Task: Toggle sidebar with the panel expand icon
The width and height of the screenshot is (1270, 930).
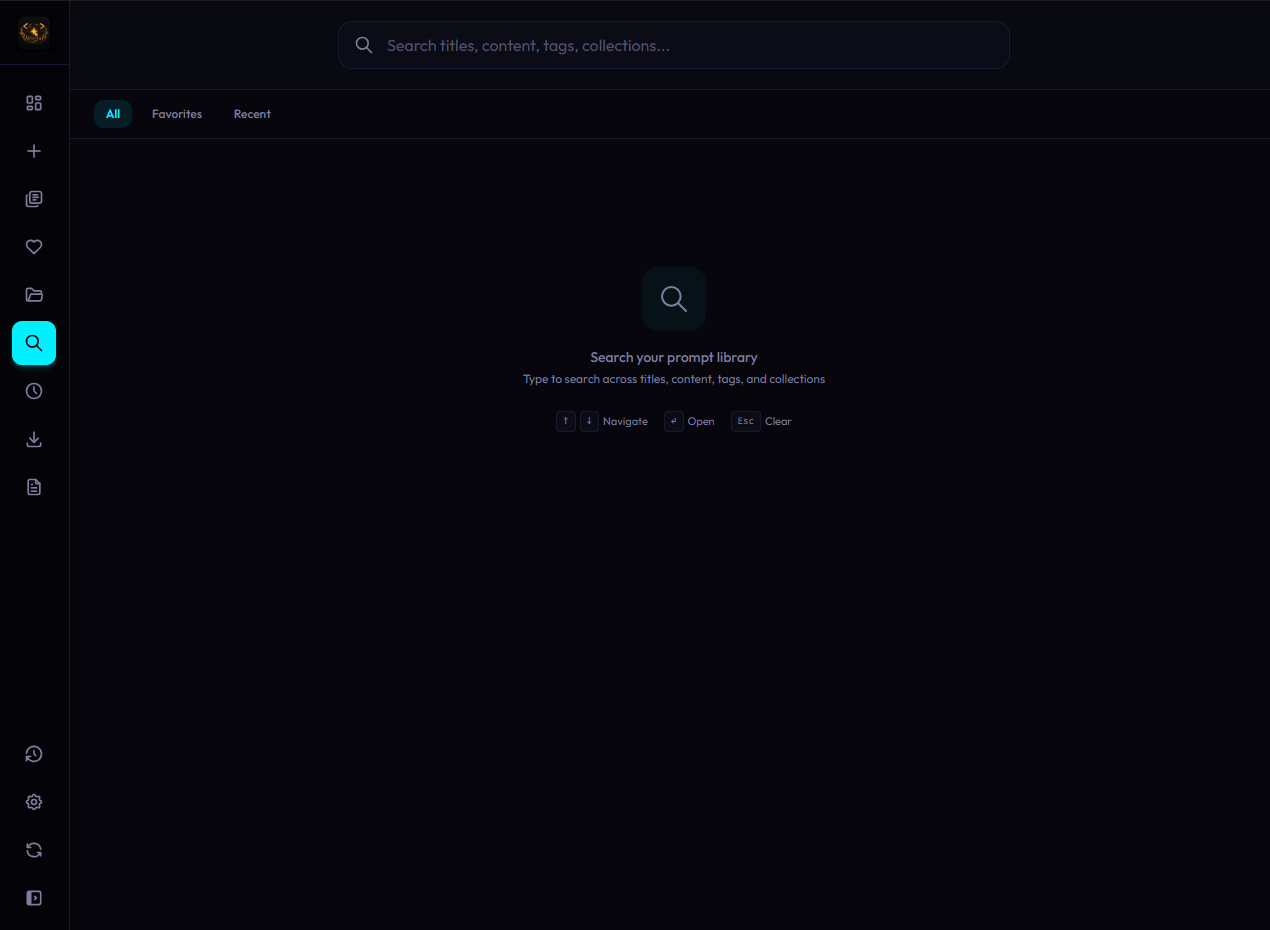Action: tap(34, 898)
